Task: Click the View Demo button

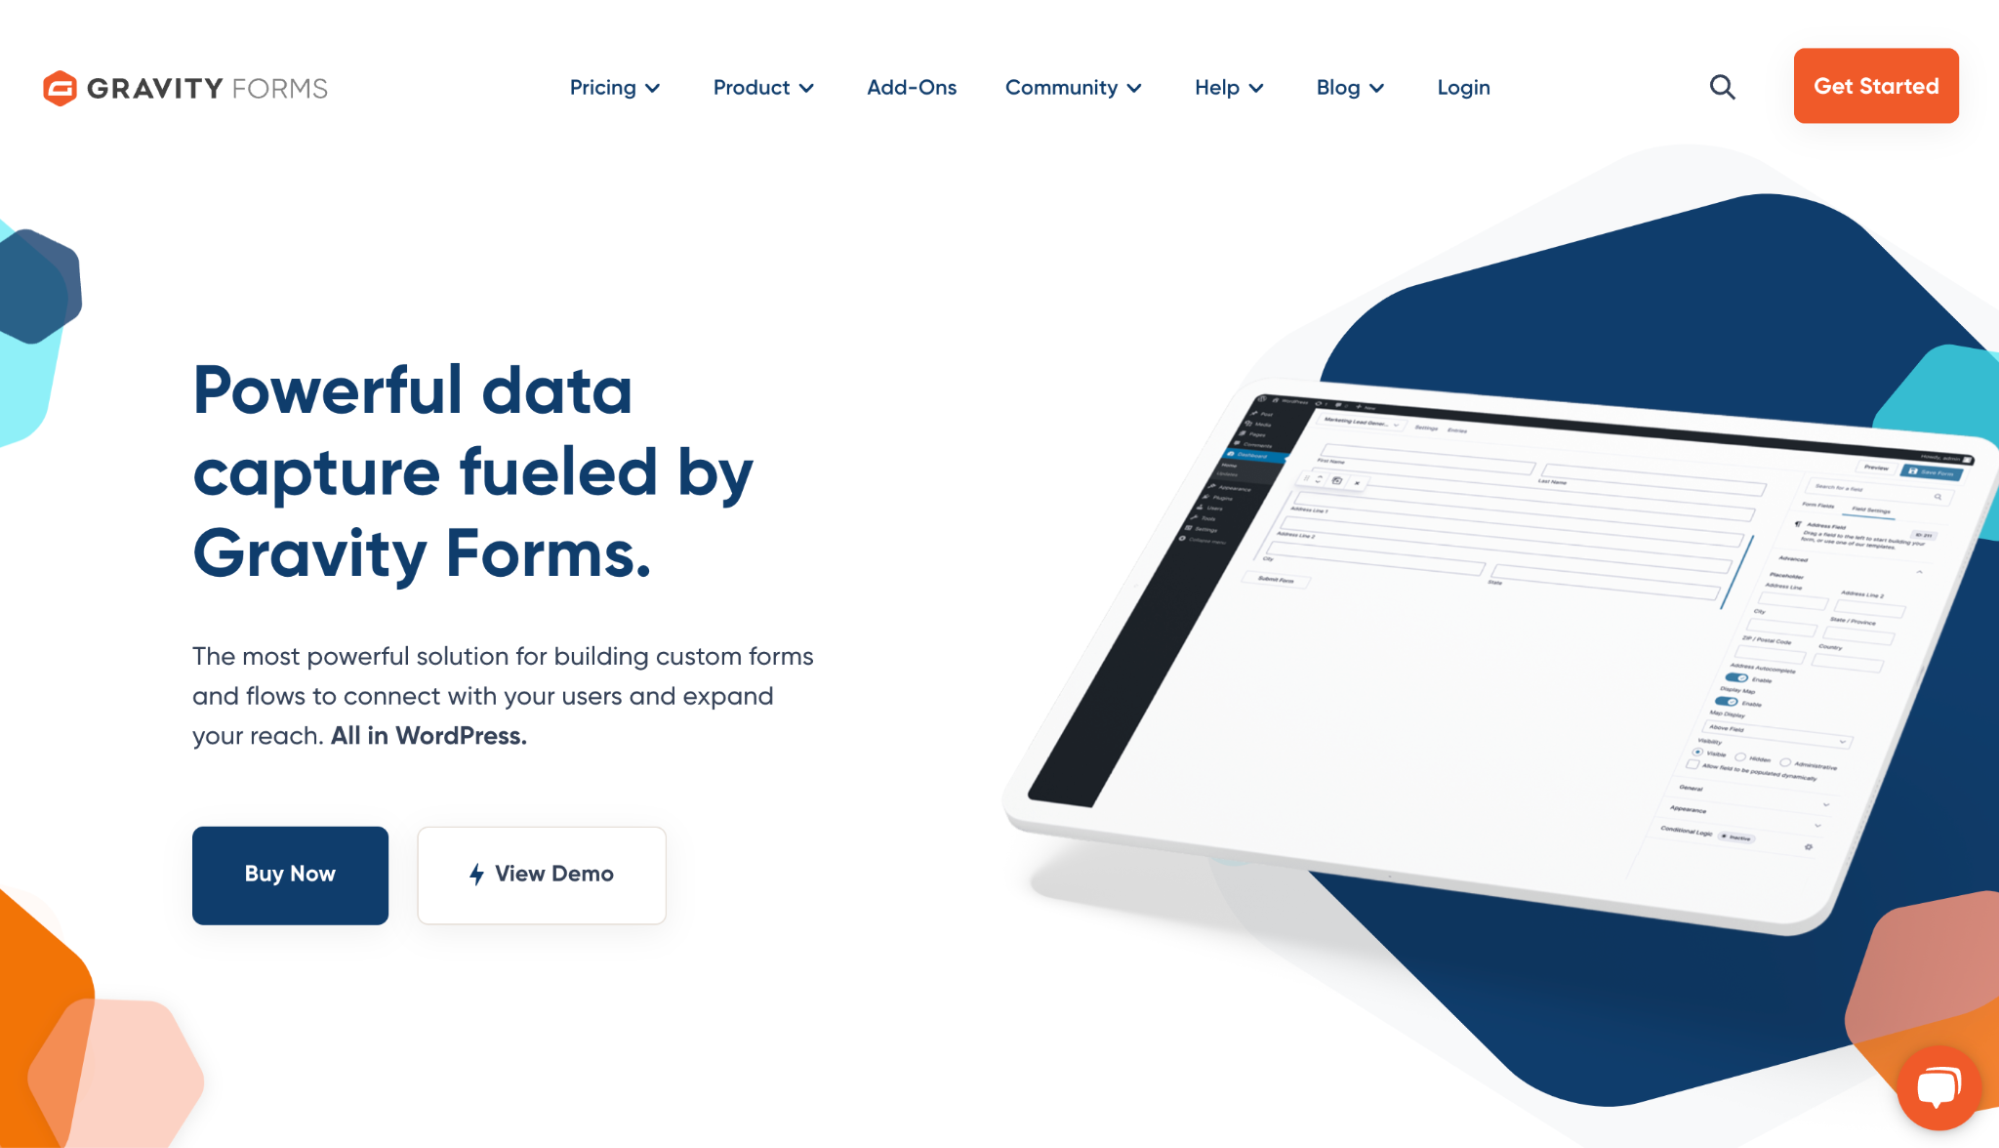Action: click(x=541, y=873)
